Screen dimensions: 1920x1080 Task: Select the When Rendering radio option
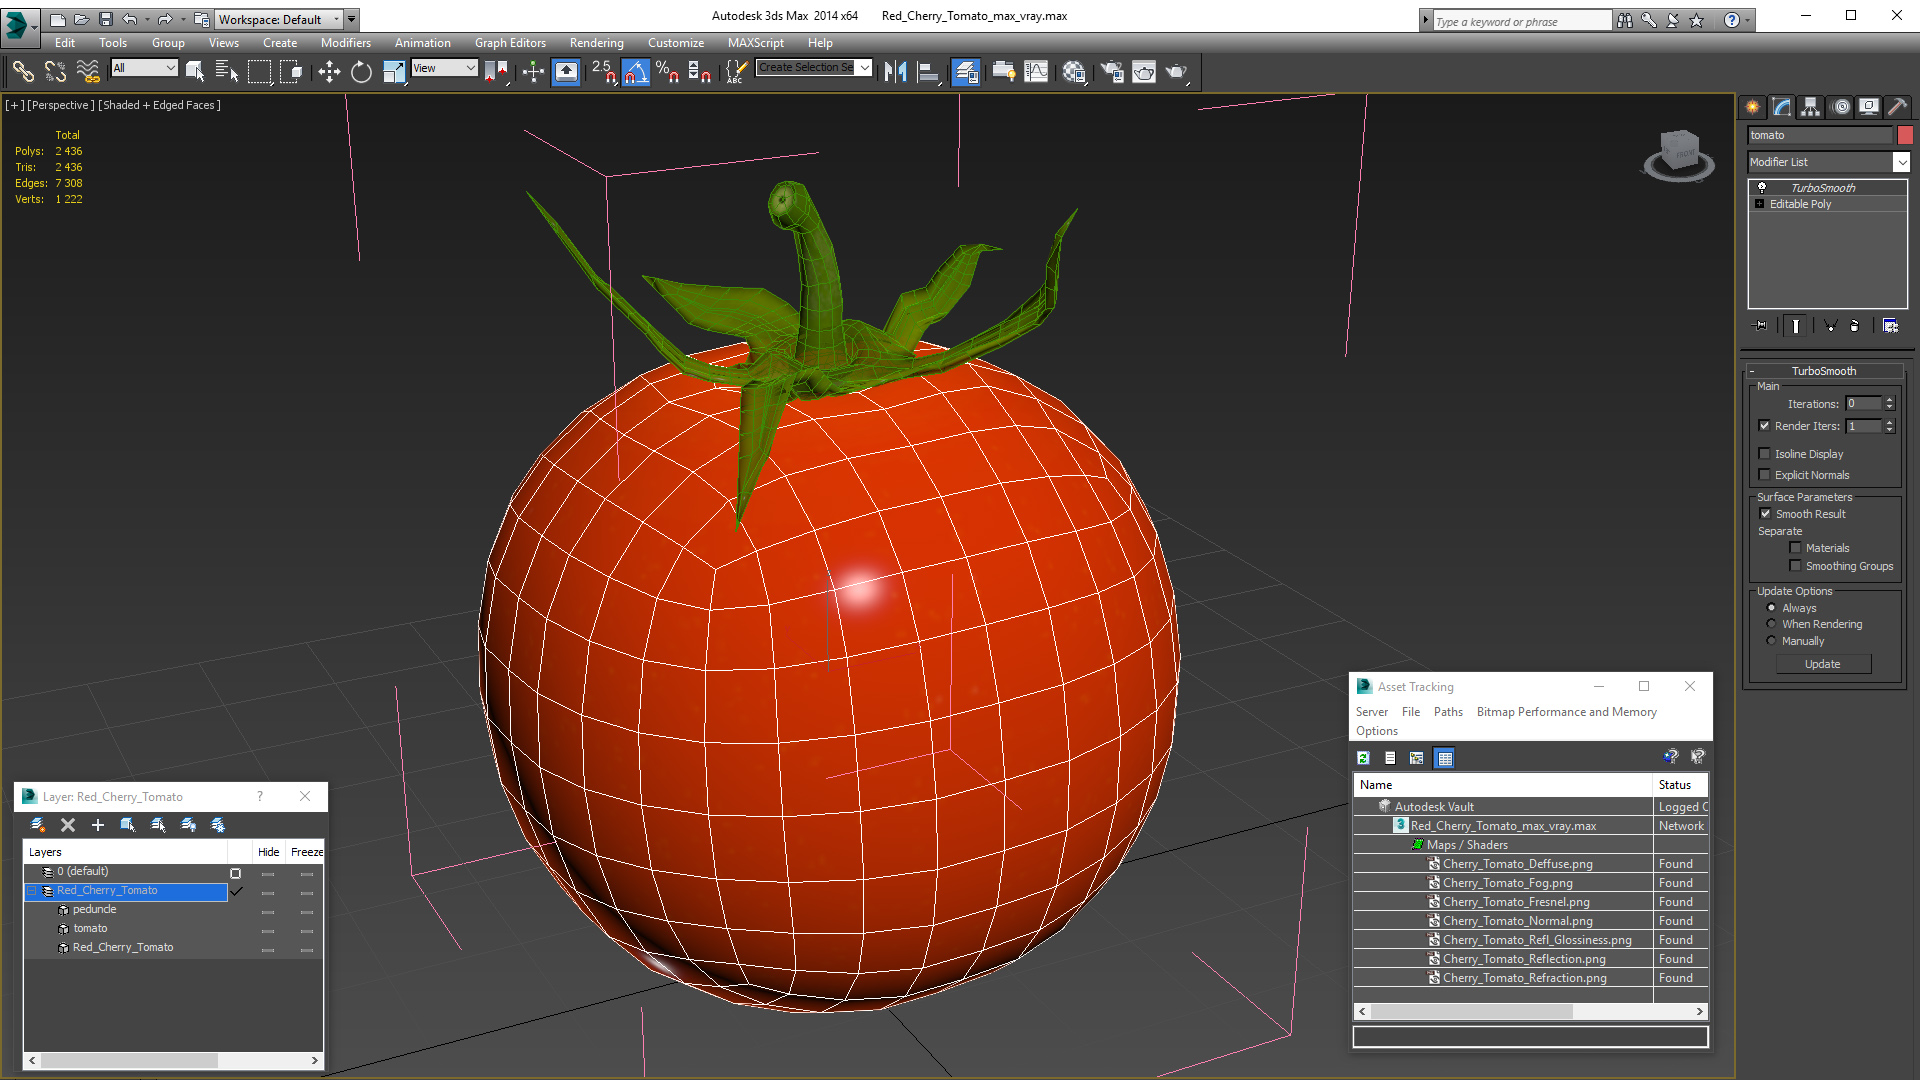click(1771, 624)
